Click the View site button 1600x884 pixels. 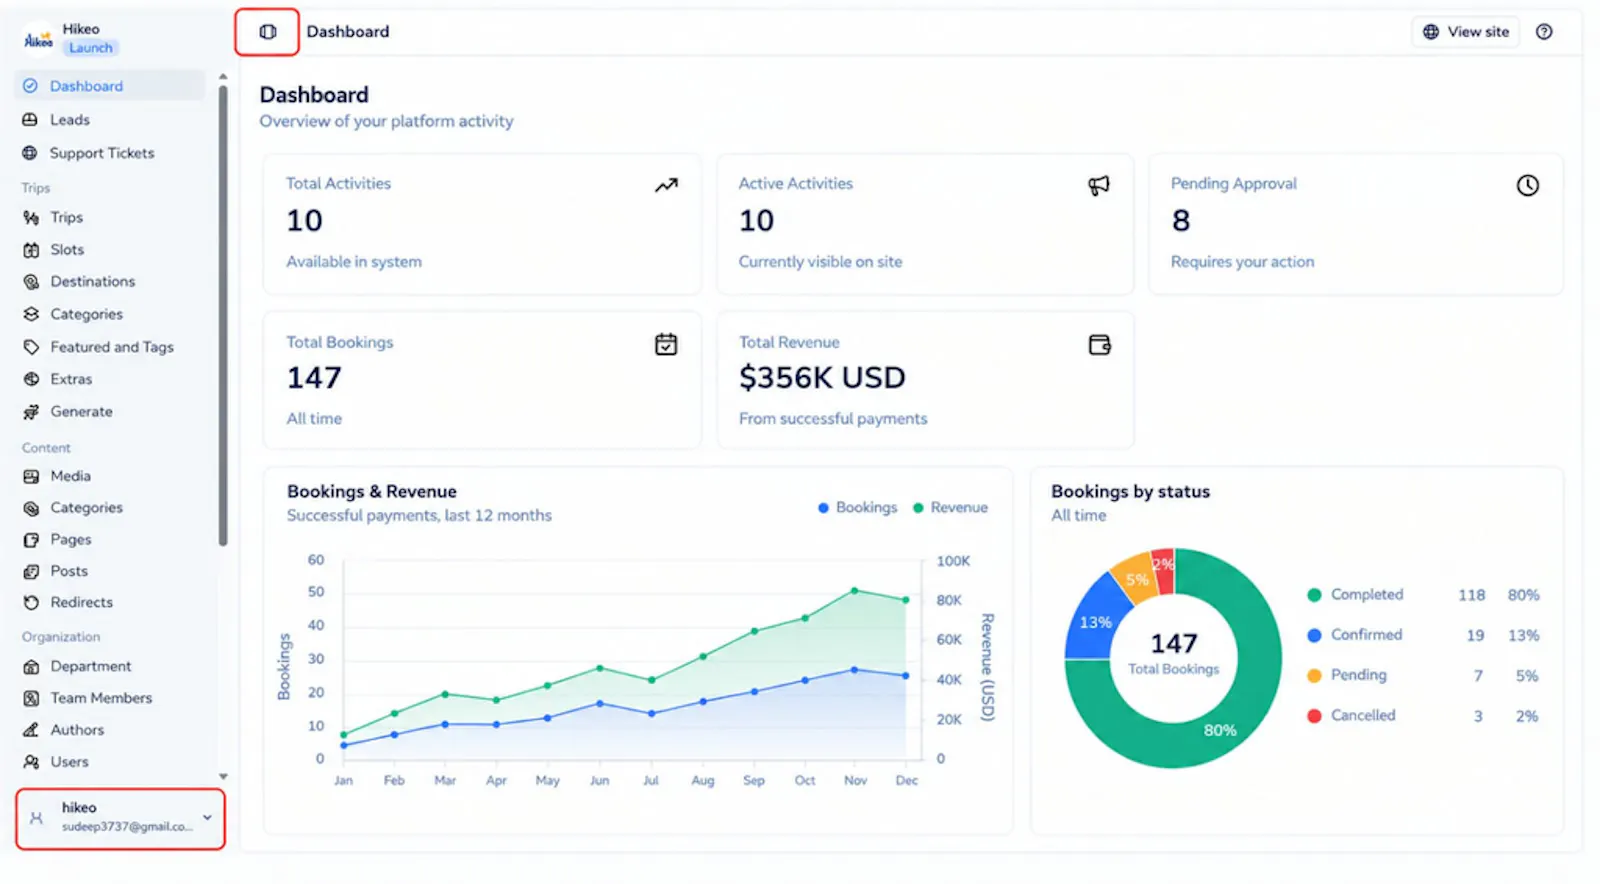[x=1466, y=32]
